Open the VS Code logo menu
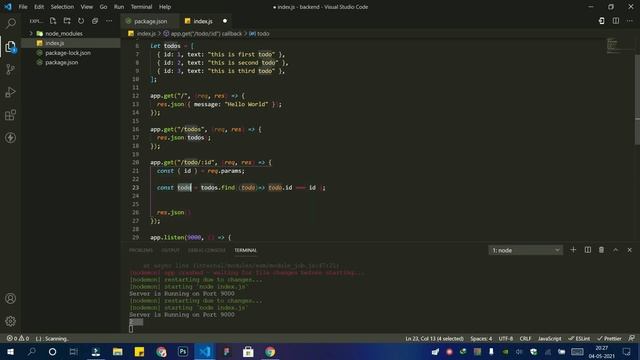 point(8,7)
